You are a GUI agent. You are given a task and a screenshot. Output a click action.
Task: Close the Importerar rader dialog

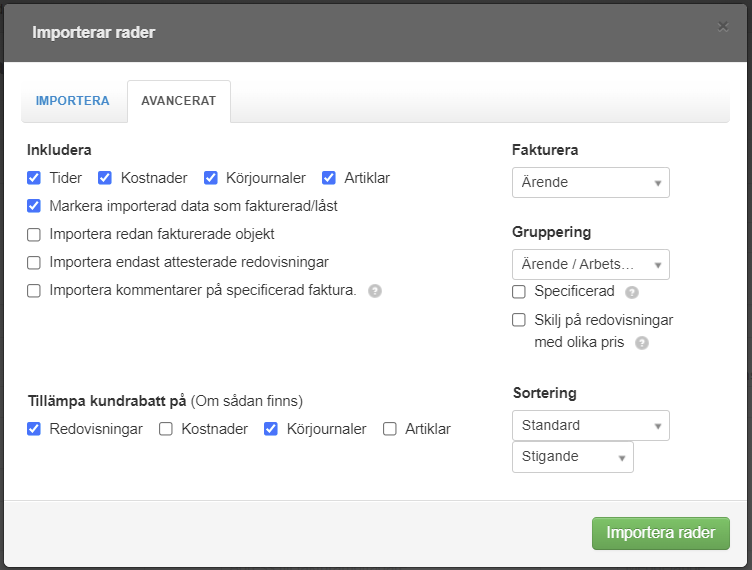coord(723,27)
